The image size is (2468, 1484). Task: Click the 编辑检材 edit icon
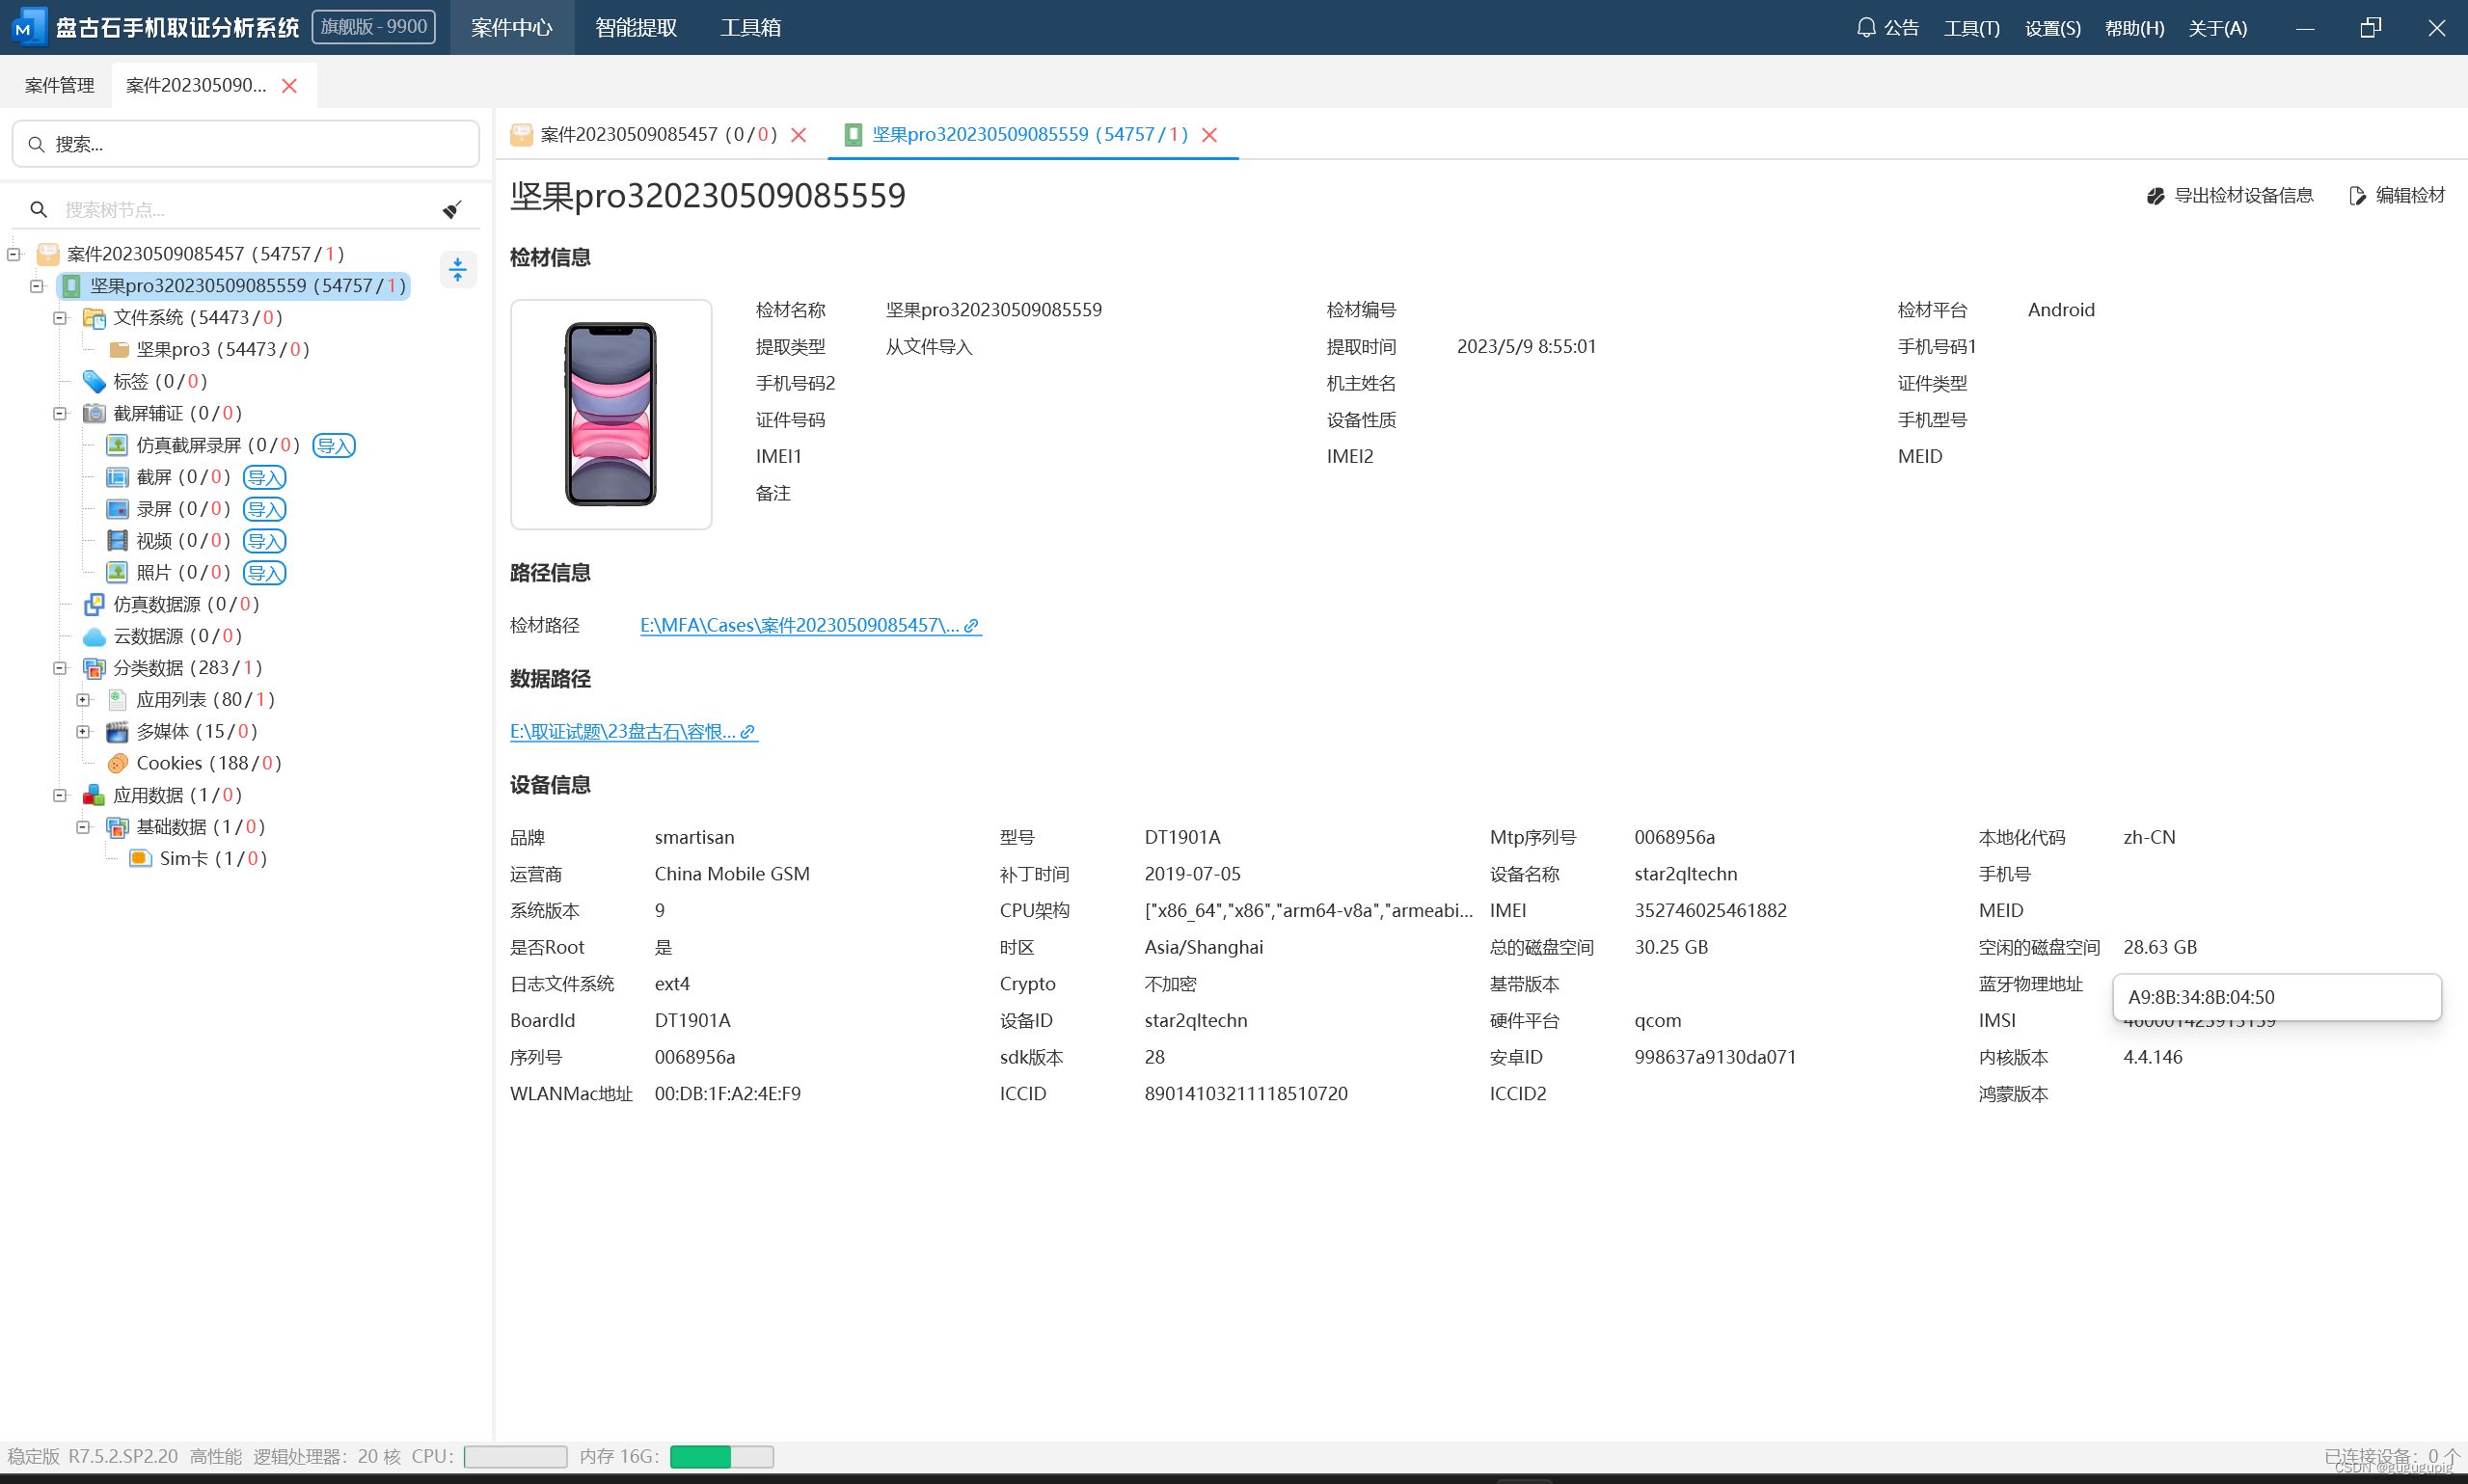[x=2357, y=196]
